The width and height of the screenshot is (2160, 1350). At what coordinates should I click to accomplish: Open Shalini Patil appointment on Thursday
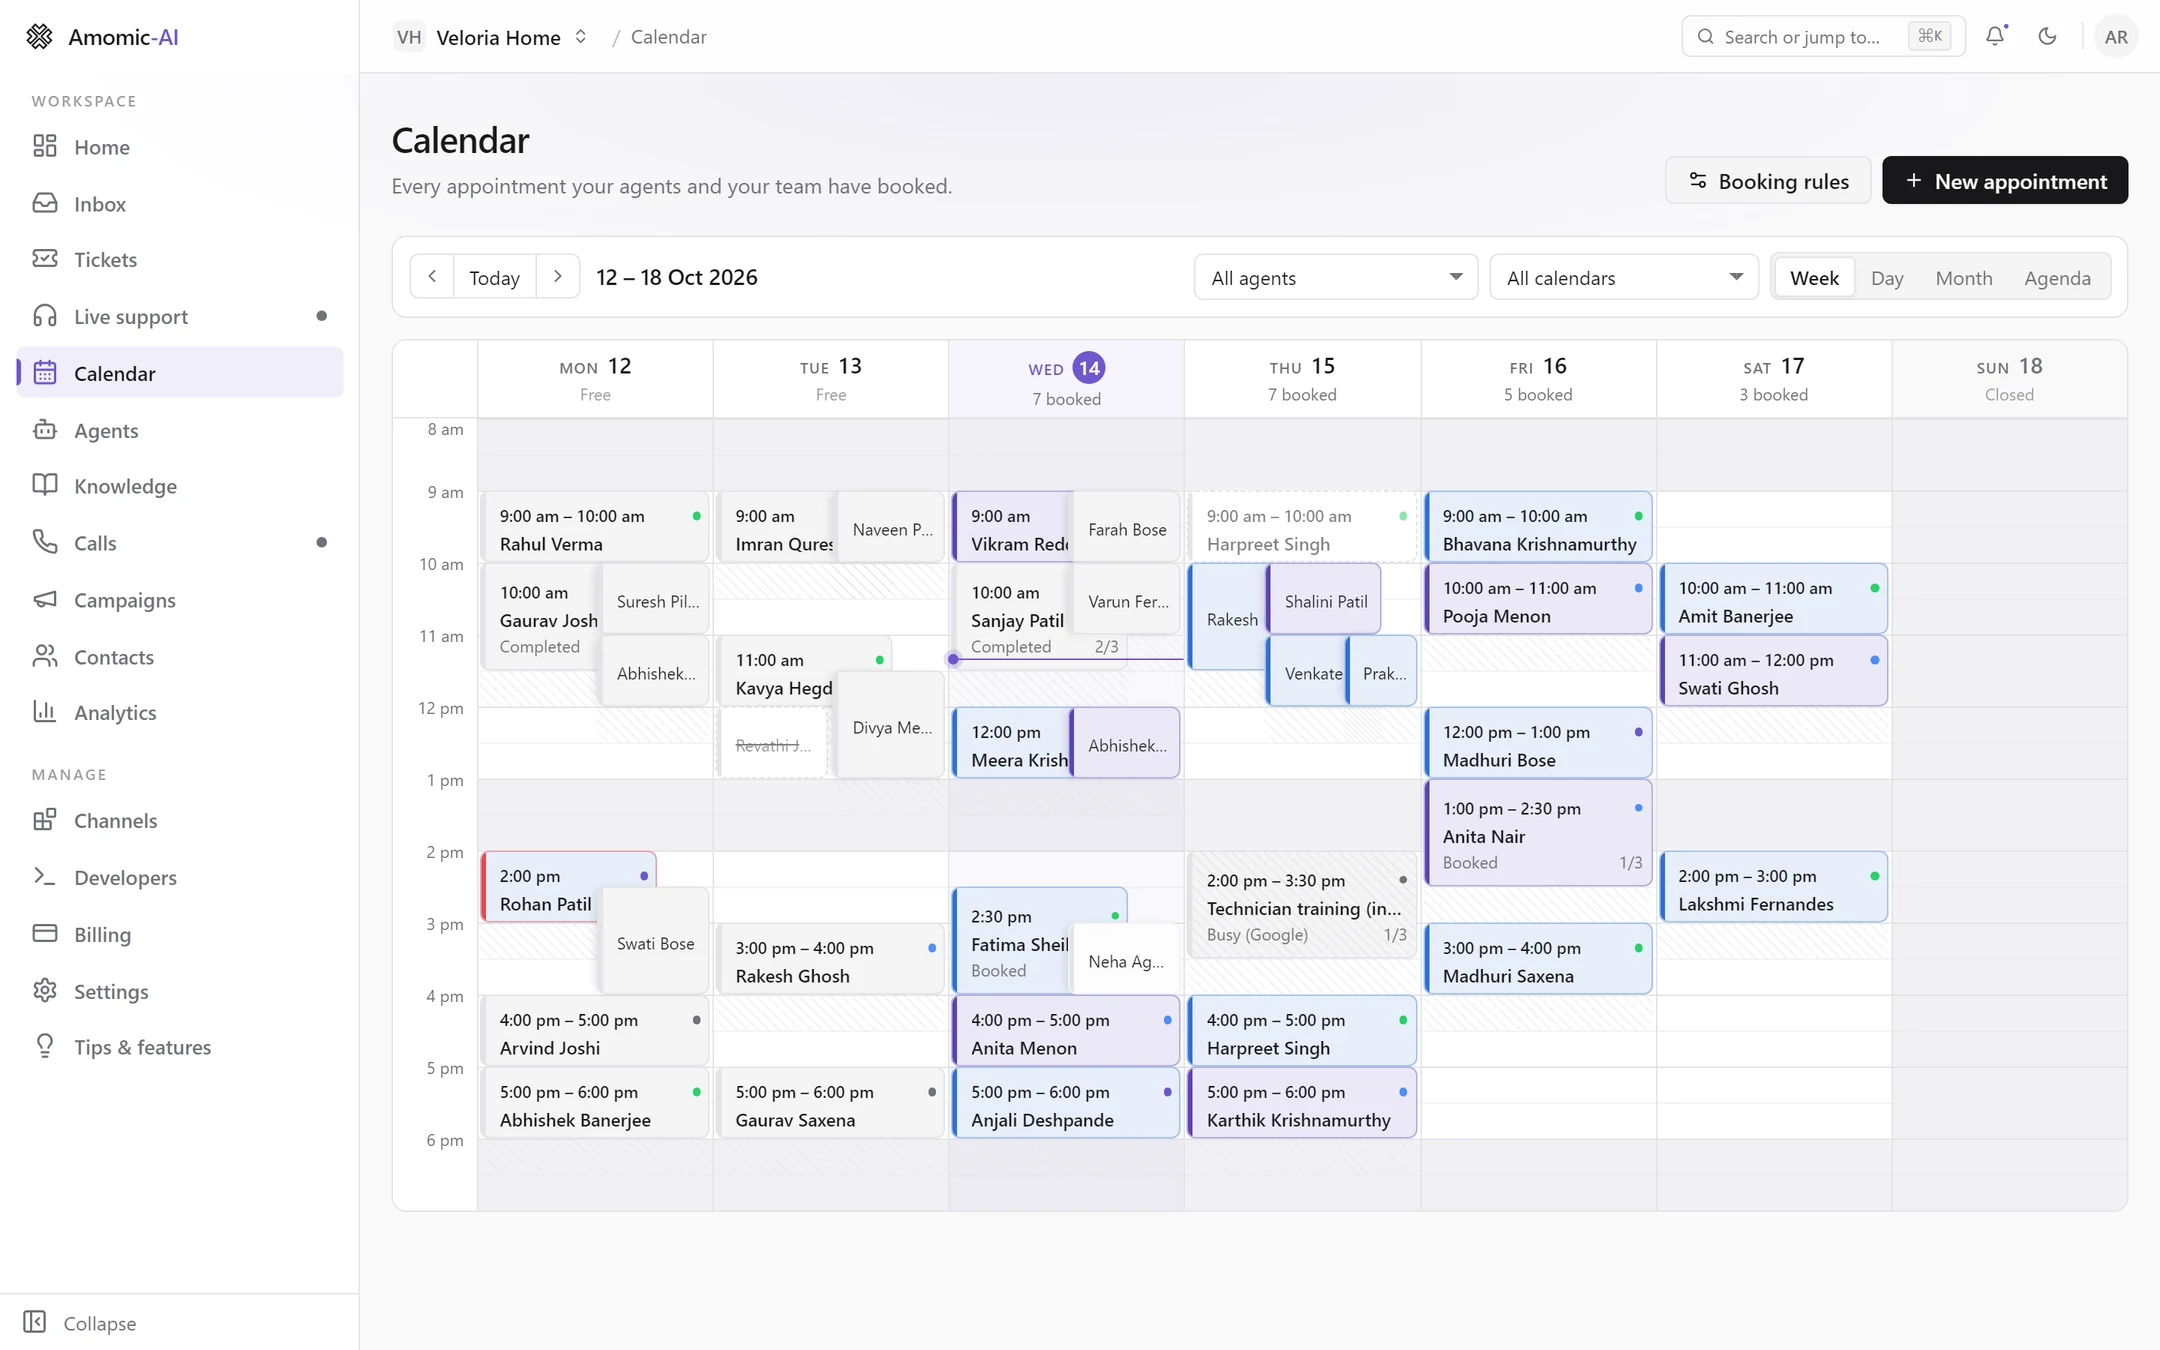(x=1324, y=599)
